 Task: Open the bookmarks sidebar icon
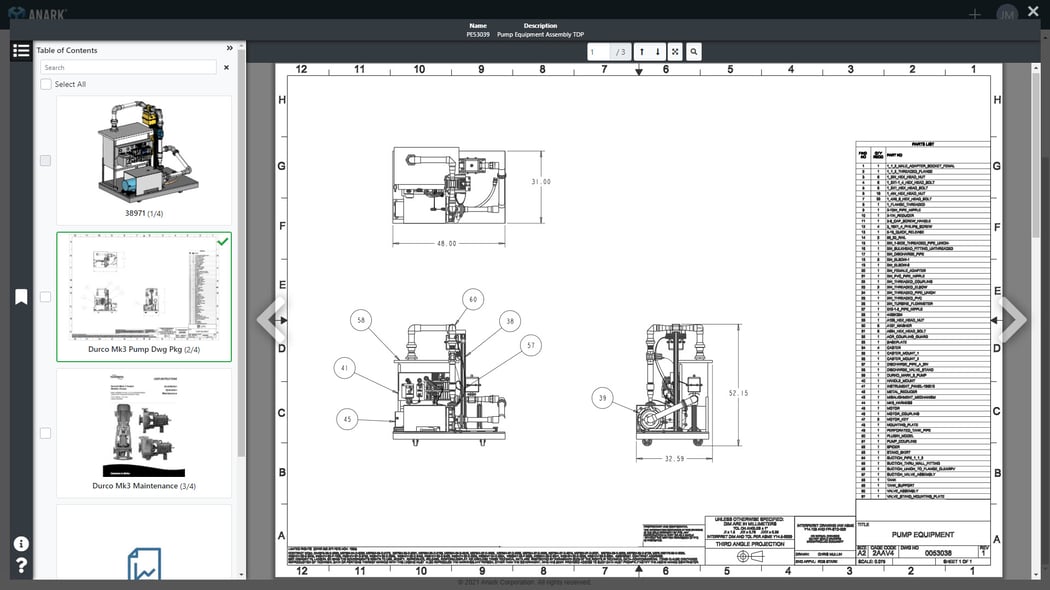point(21,297)
